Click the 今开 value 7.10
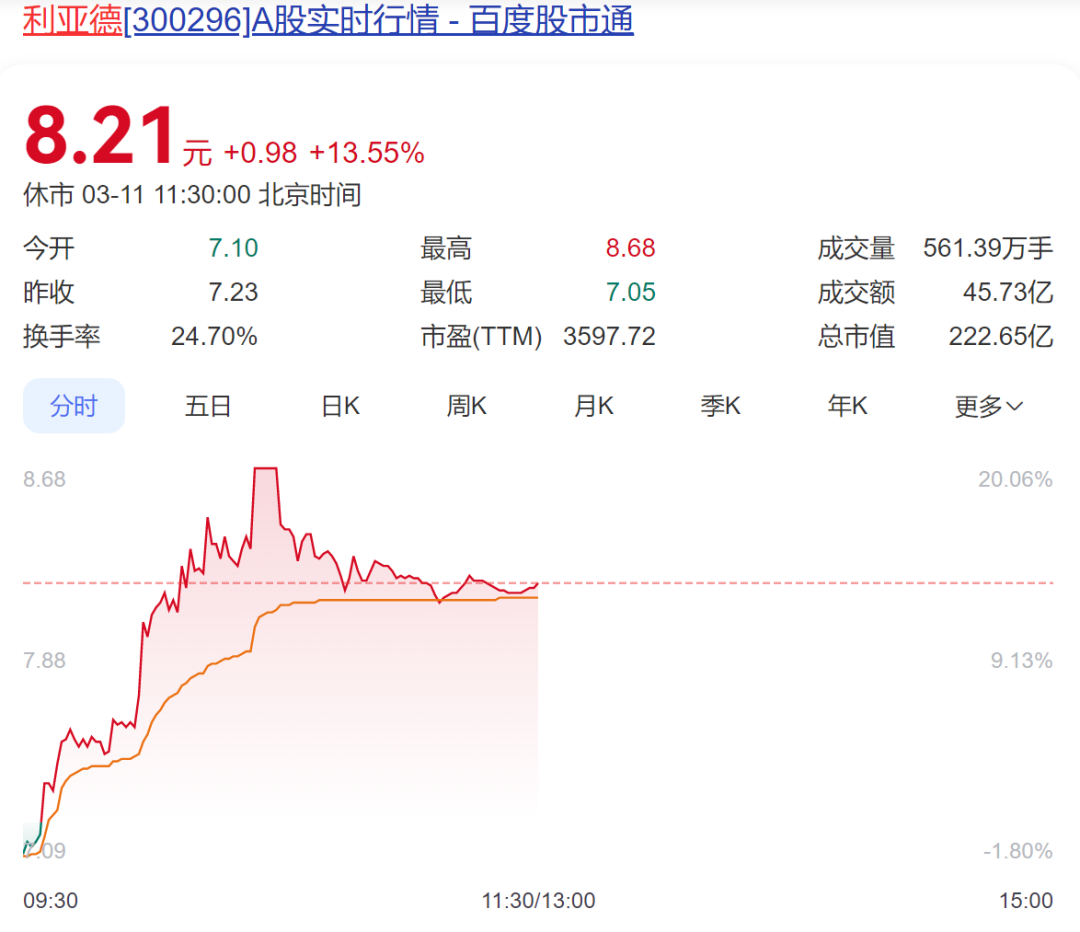Viewport: 1080px width, 932px height. [233, 248]
